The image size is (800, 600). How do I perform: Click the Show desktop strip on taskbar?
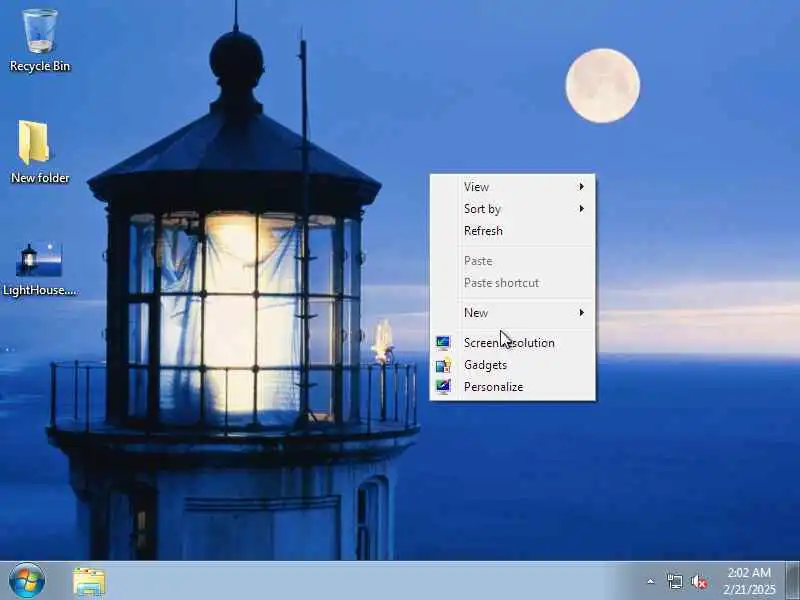coord(793,581)
